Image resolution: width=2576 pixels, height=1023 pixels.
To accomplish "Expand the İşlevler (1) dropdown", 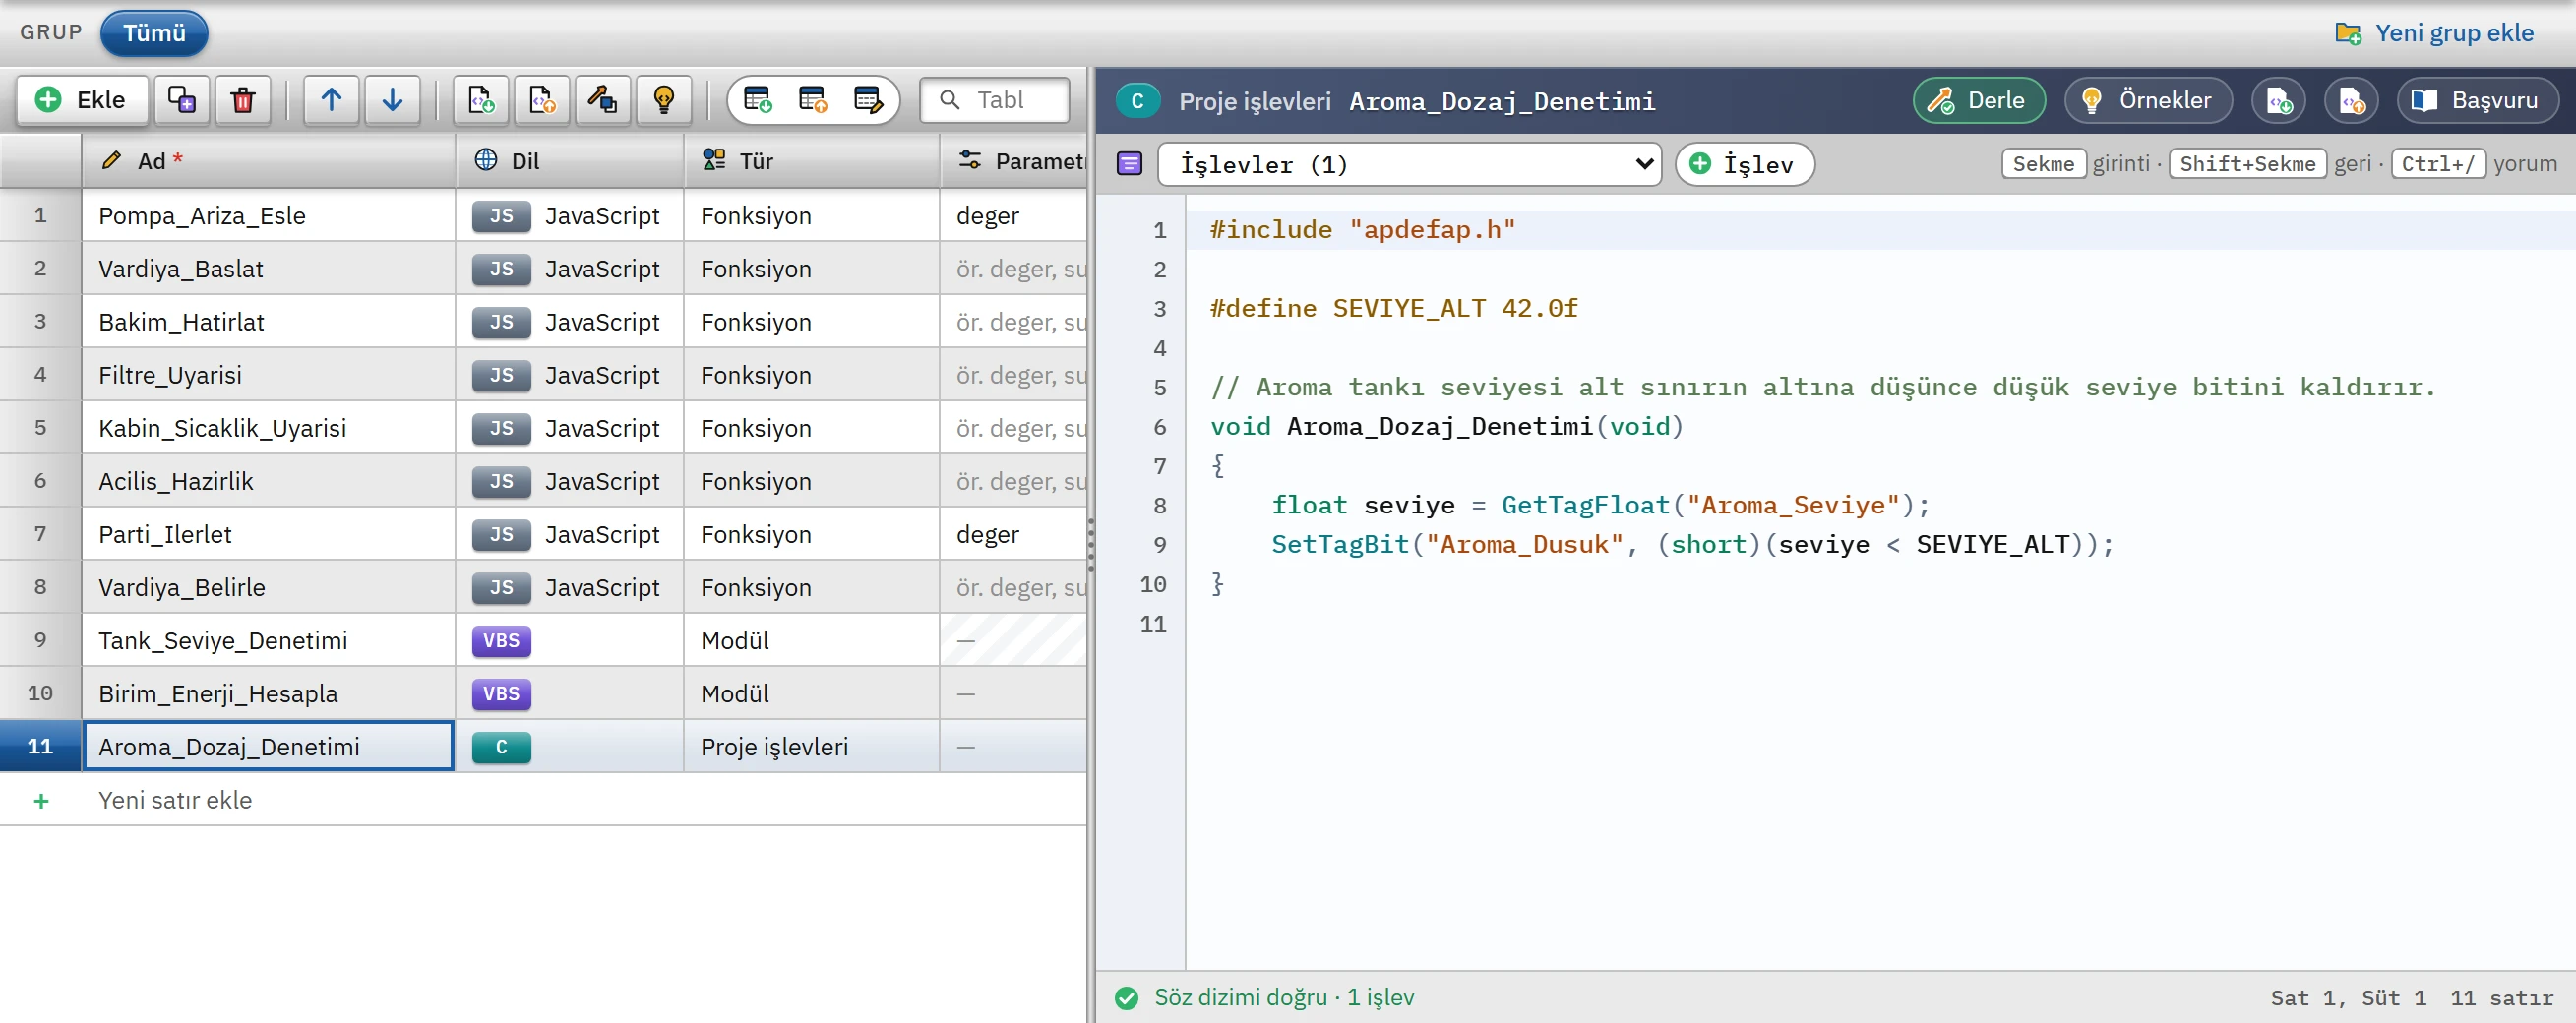I will (x=1408, y=164).
